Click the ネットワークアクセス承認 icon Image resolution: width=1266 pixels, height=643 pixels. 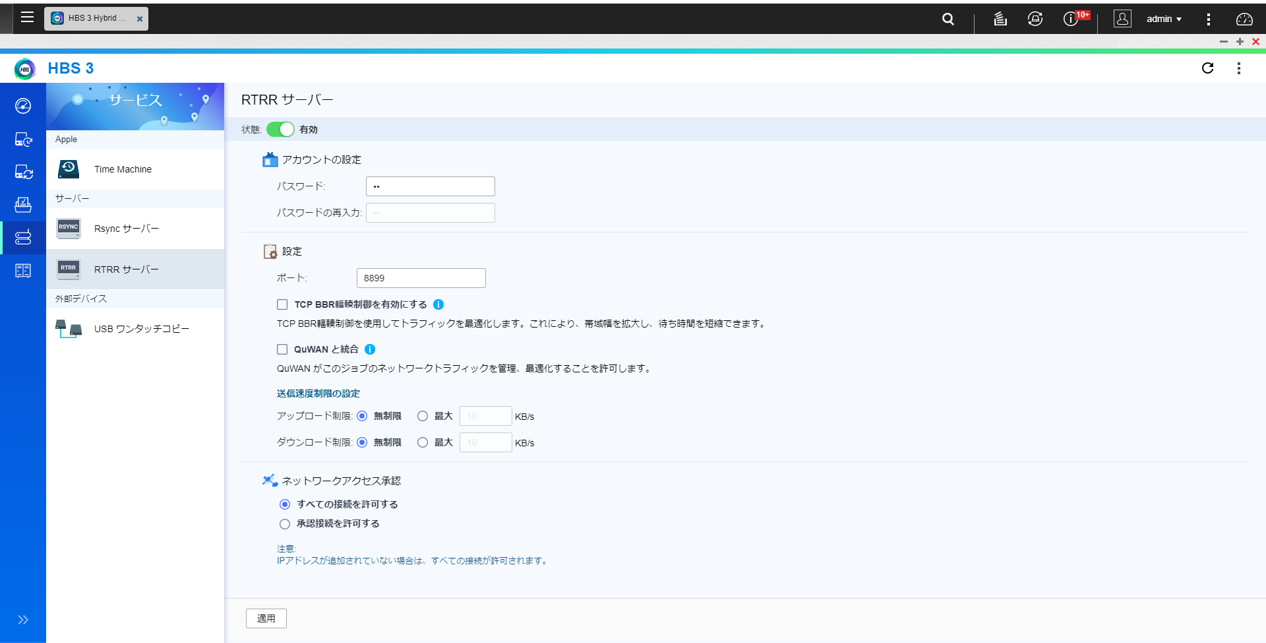point(269,481)
